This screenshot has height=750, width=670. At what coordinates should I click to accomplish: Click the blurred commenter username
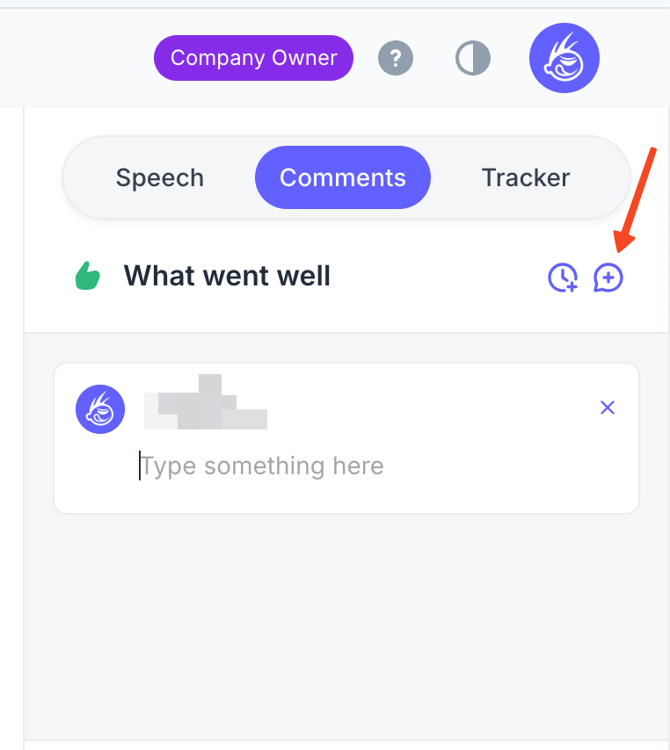click(206, 402)
